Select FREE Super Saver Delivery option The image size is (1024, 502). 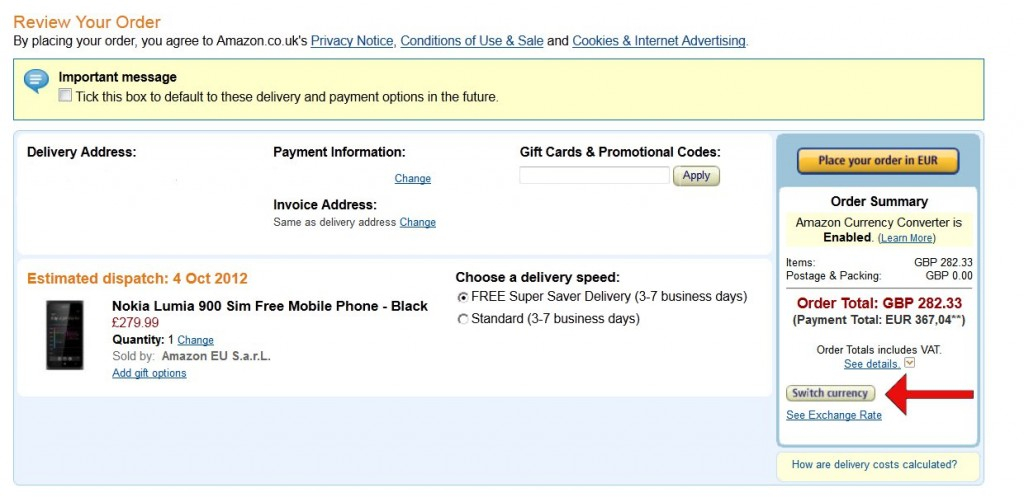[462, 297]
